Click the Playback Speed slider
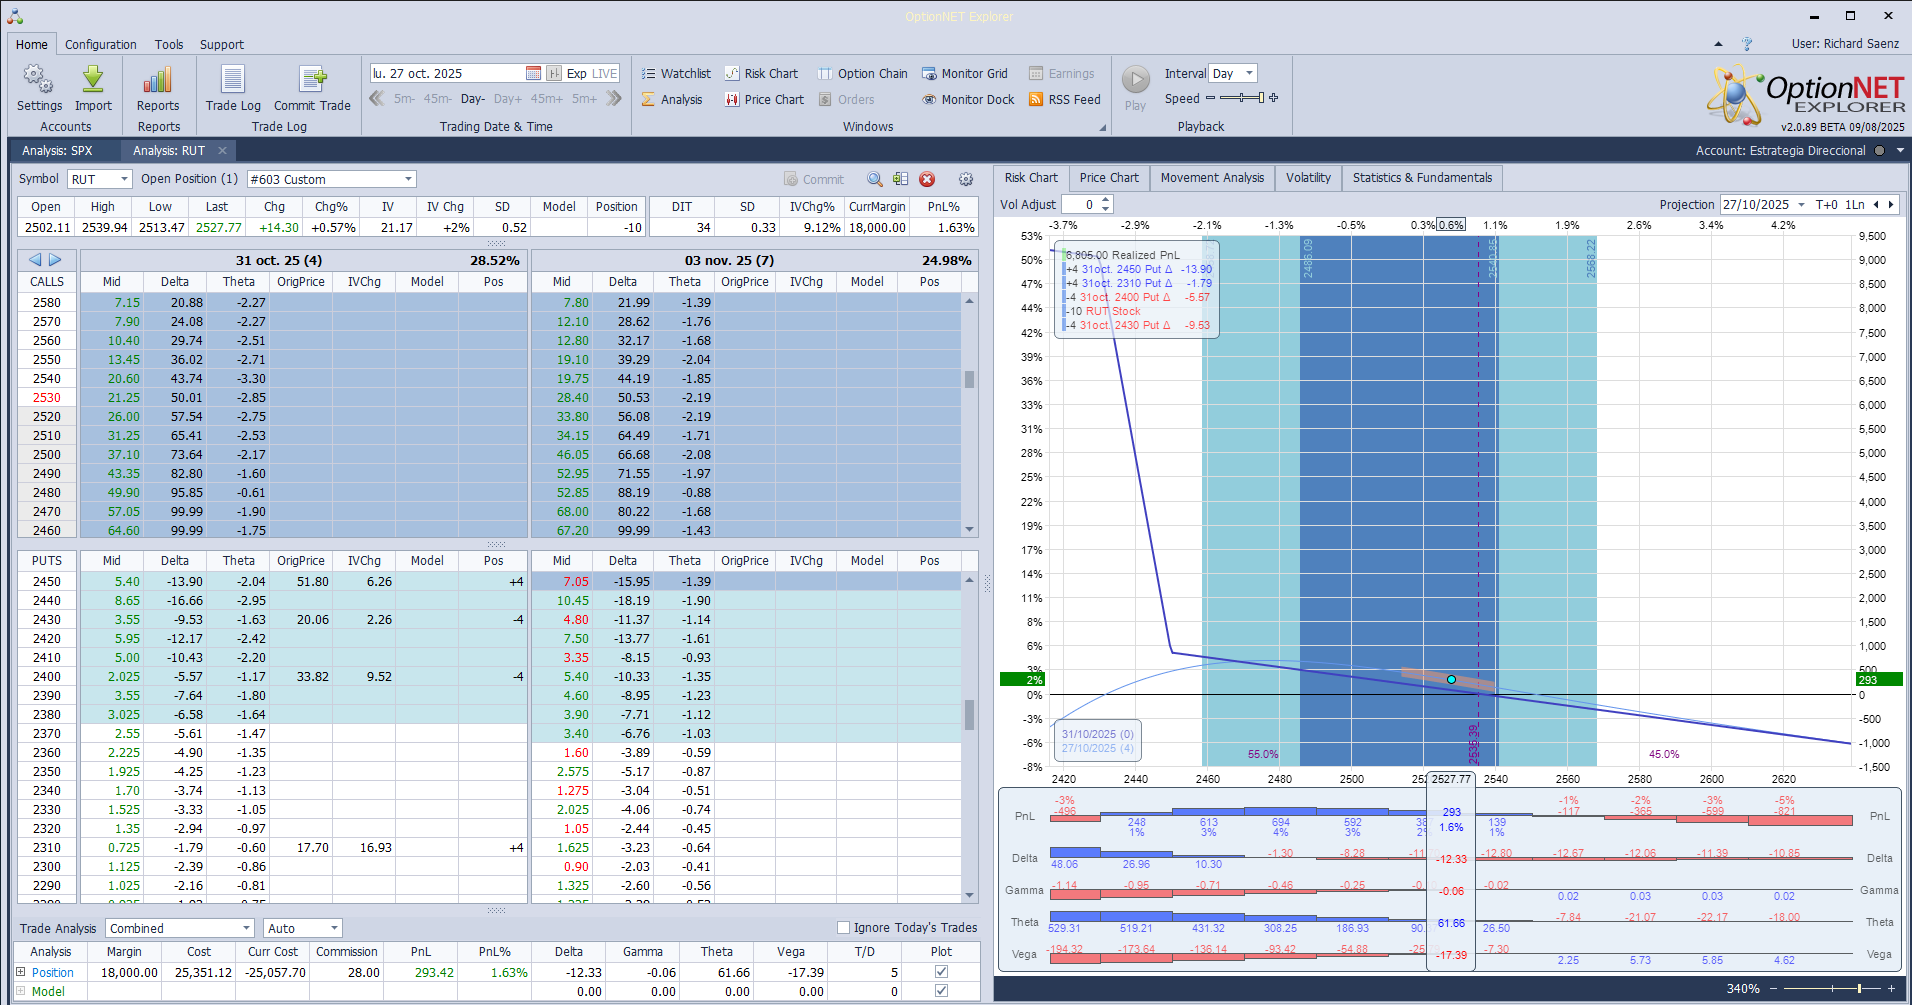 click(1242, 98)
